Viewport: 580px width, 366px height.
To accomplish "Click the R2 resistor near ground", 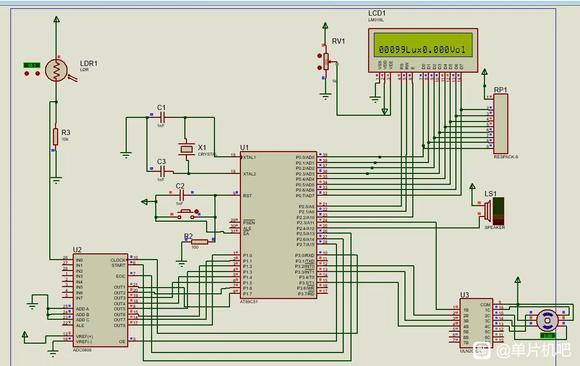I will tap(199, 242).
